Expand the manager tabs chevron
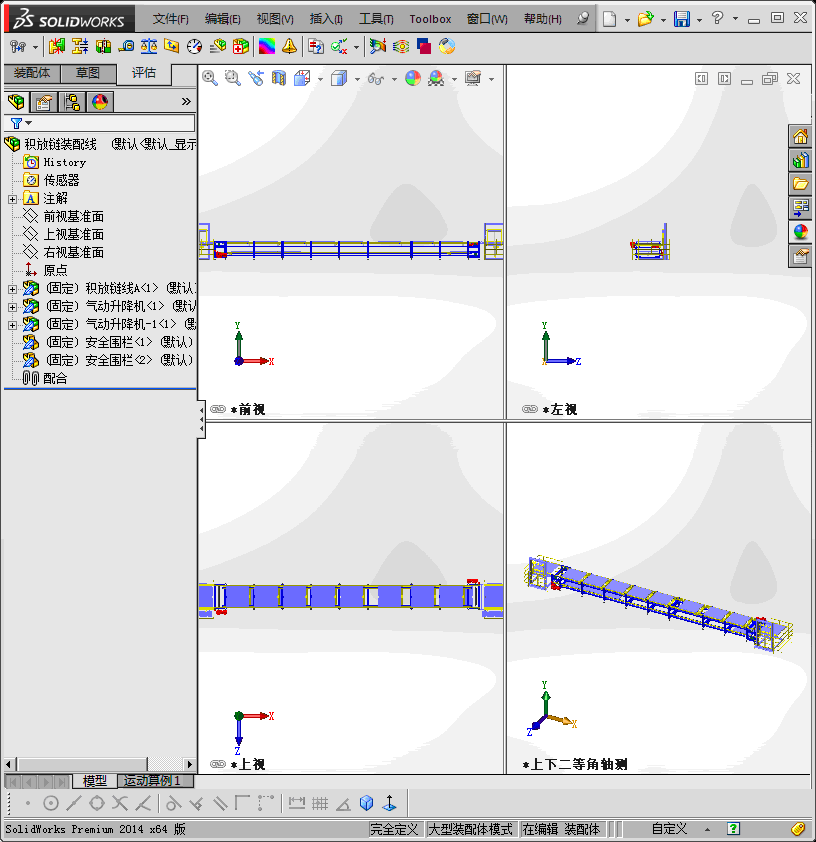This screenshot has width=816, height=842. 186,101
